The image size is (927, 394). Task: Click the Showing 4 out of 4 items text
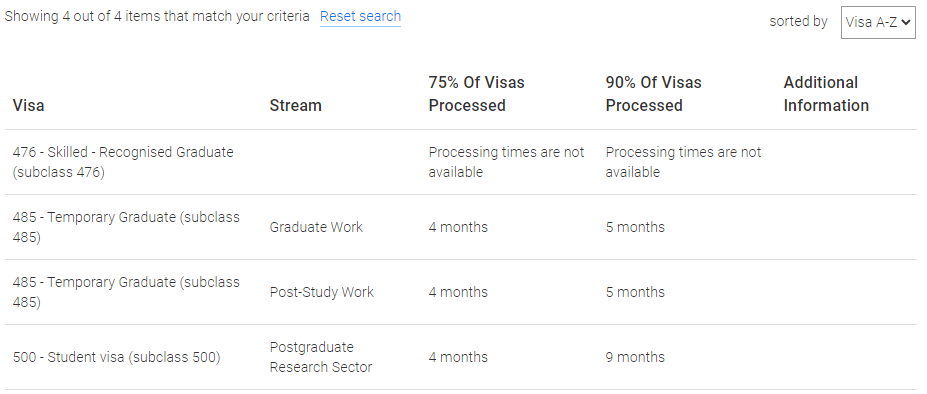click(x=157, y=17)
